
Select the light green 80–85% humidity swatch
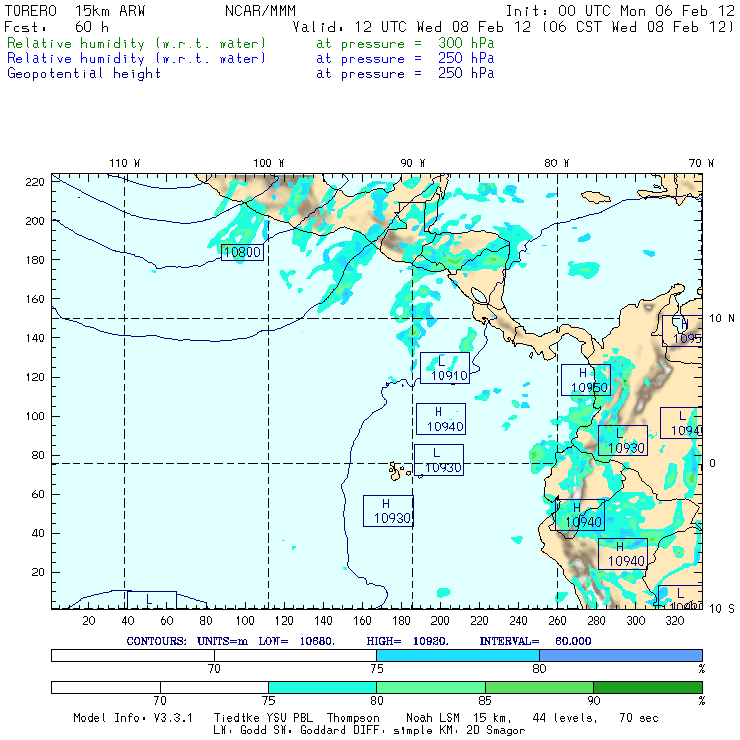coord(431,687)
